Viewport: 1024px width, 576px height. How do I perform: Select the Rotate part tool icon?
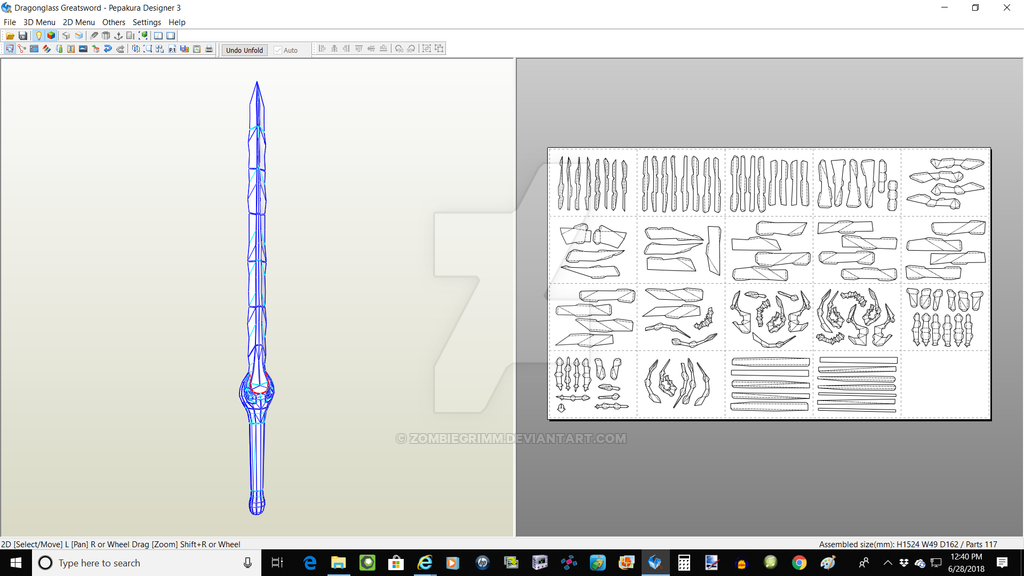coord(34,49)
